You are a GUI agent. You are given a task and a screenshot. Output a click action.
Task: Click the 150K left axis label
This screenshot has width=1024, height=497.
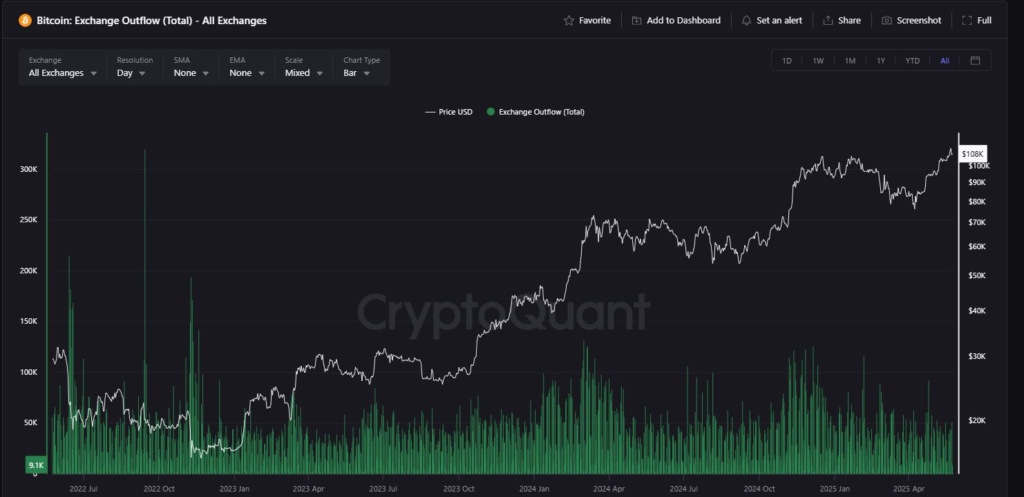(x=29, y=321)
